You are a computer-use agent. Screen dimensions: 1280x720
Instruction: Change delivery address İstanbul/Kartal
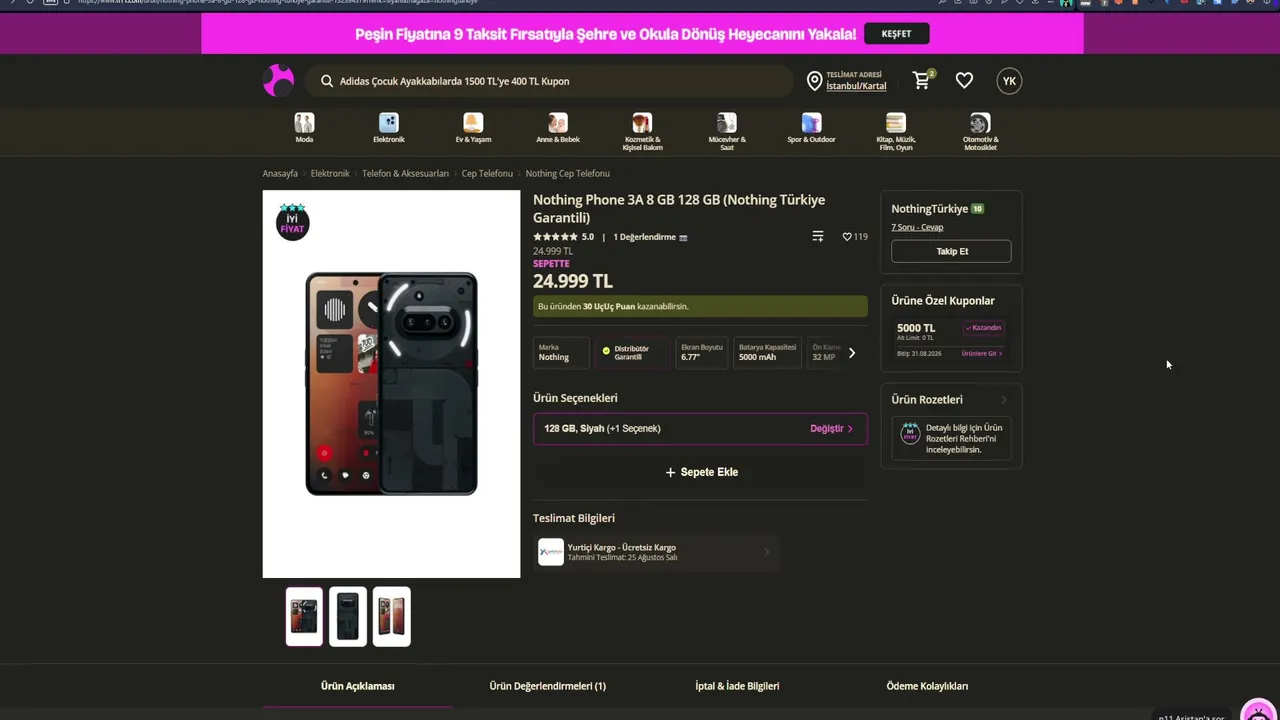pos(856,86)
